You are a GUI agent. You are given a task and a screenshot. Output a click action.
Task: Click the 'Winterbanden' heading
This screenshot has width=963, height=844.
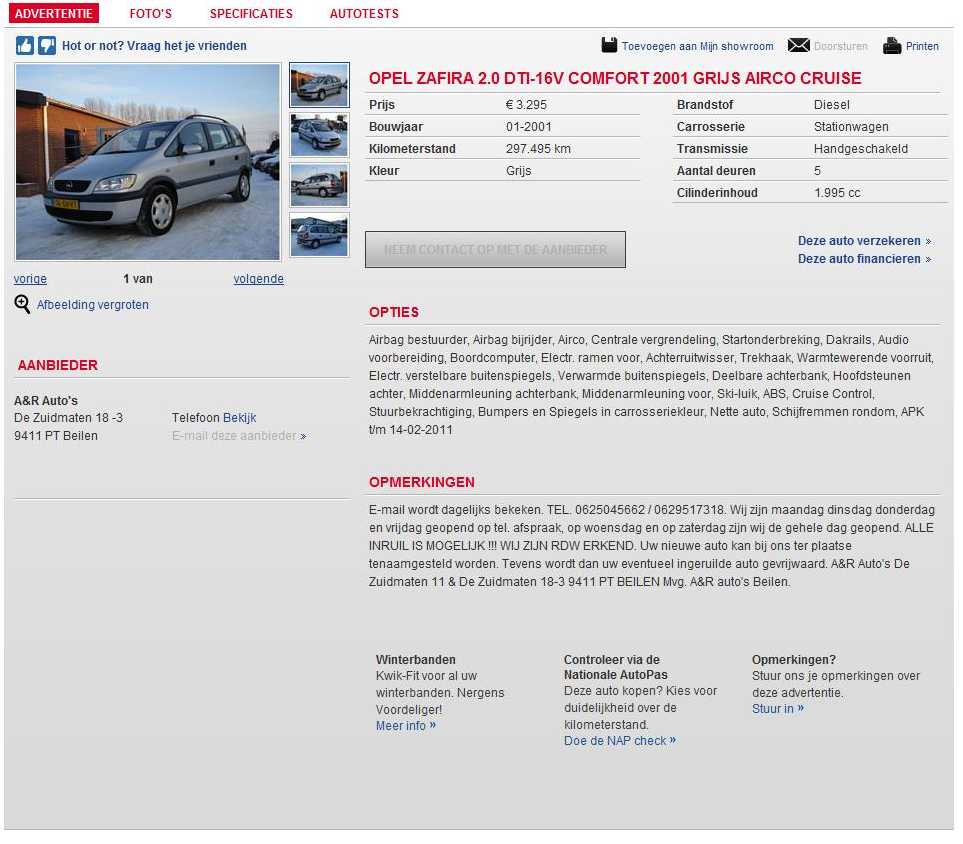click(x=416, y=660)
